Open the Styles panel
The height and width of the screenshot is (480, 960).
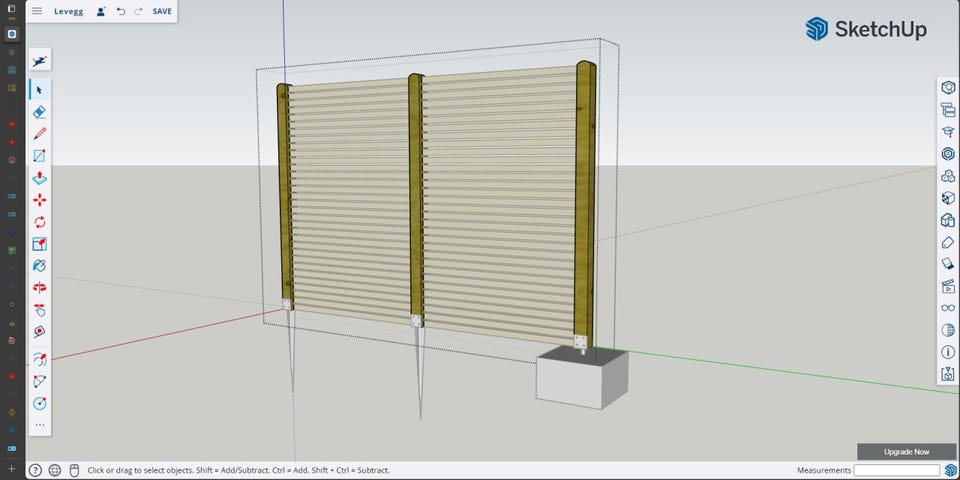[948, 220]
